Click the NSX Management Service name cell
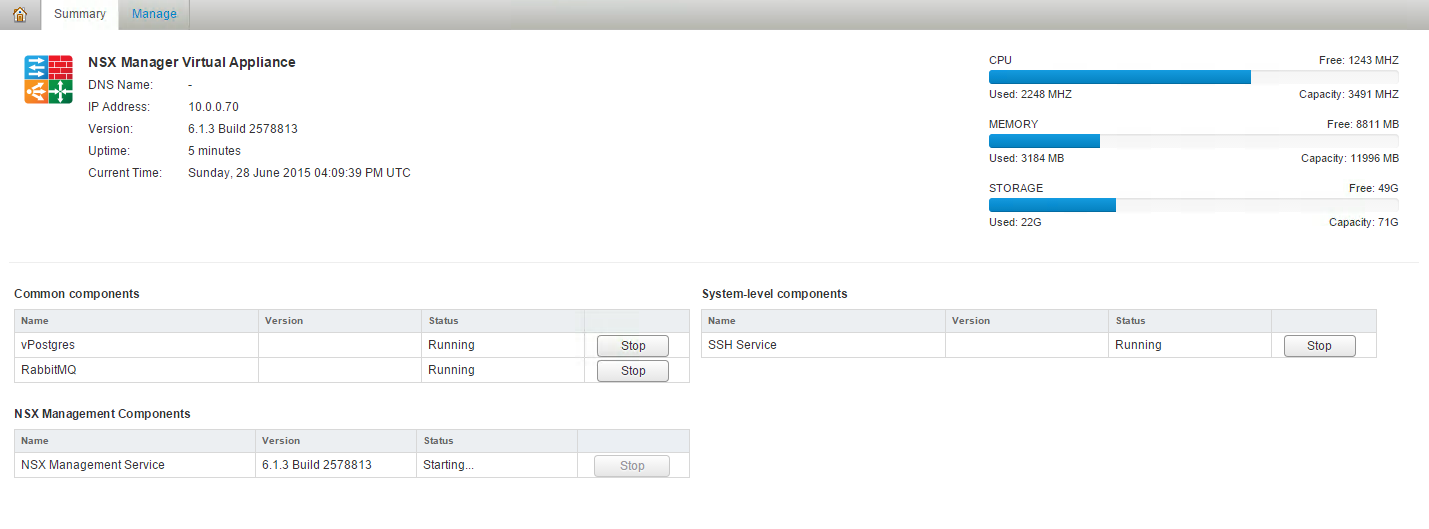 [93, 465]
